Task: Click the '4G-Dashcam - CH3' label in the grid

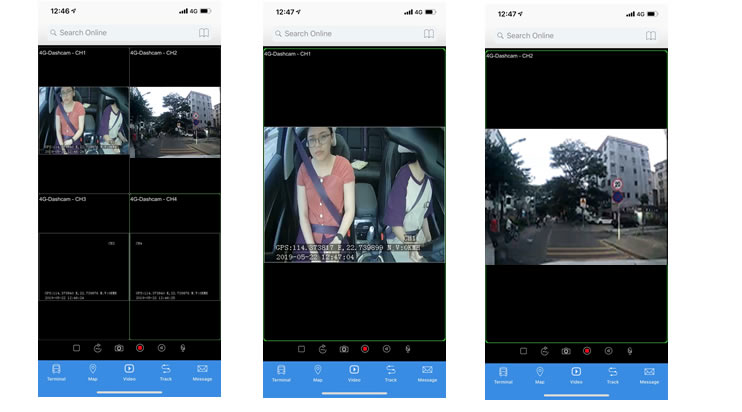Action: 62,199
